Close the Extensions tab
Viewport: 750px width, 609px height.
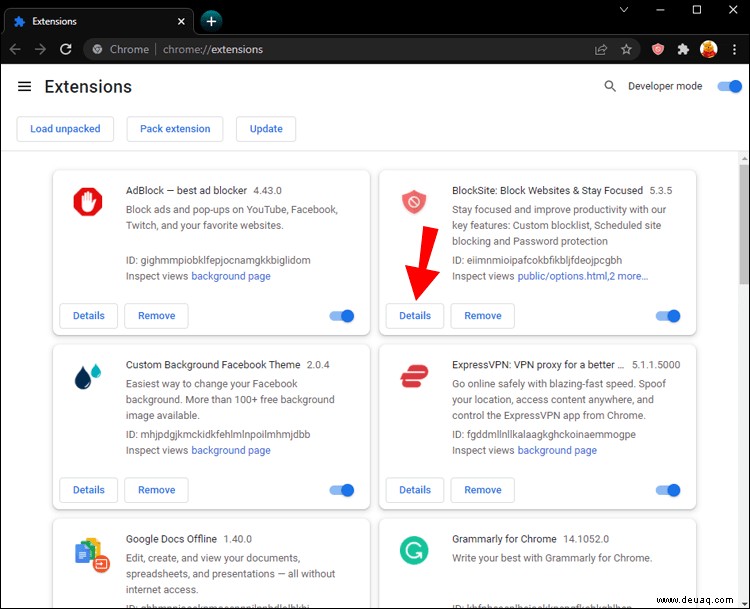click(181, 22)
